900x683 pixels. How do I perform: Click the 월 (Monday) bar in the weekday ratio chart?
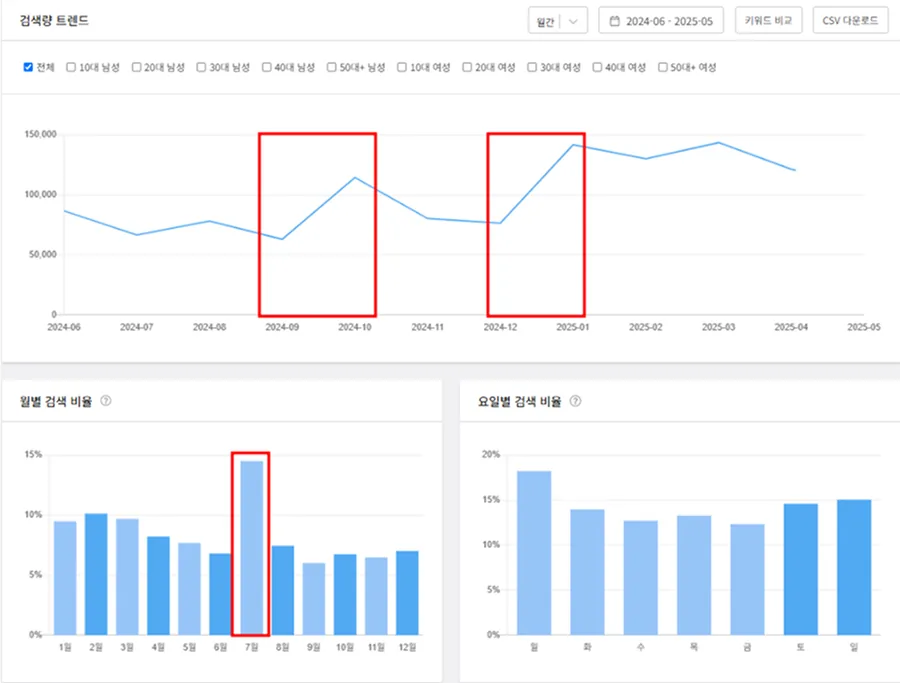click(x=534, y=553)
